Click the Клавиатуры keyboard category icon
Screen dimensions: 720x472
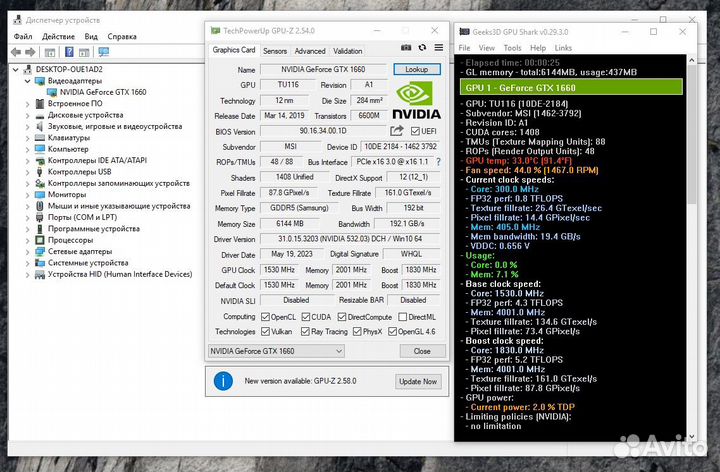point(40,138)
